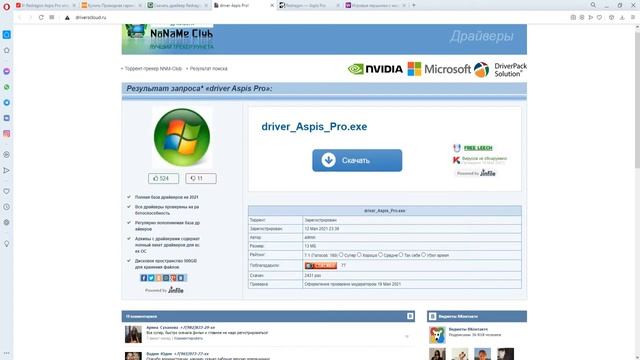Open the FREE LEECH link

tap(478, 148)
